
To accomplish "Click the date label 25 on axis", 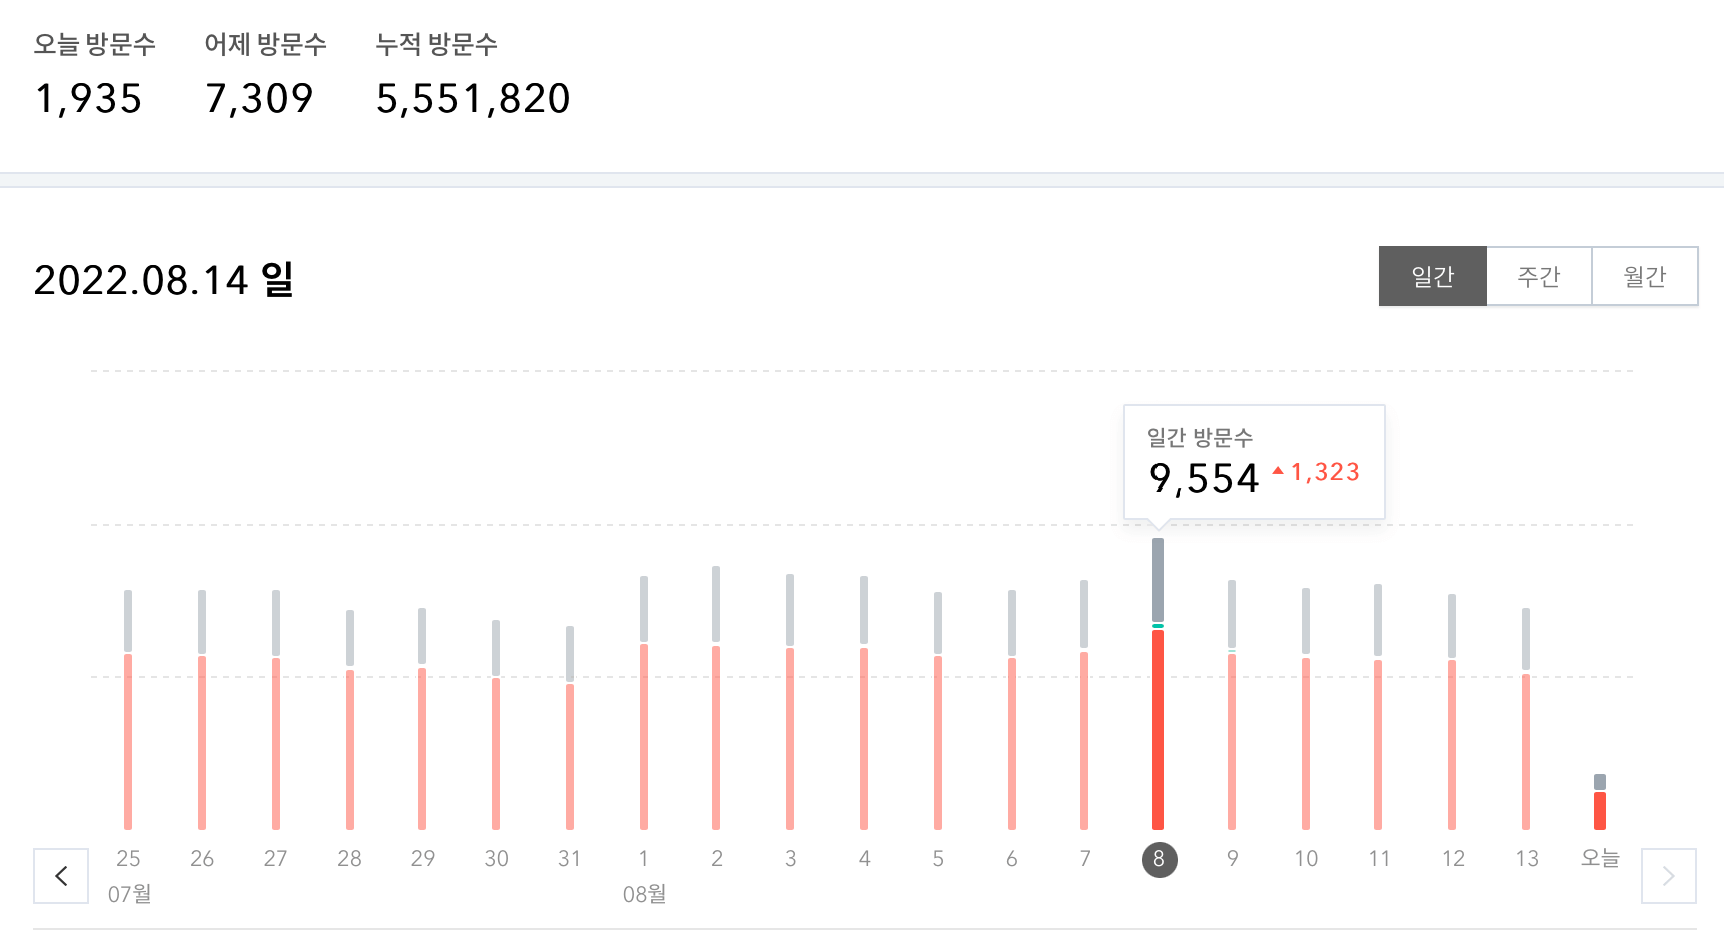I will click(x=128, y=859).
